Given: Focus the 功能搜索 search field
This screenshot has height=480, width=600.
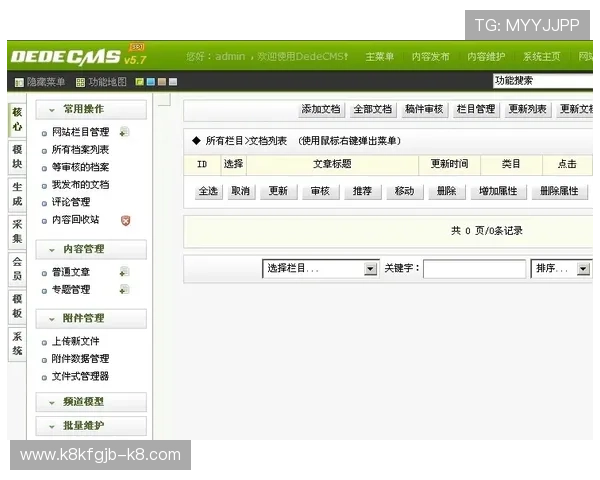Looking at the screenshot, I should (543, 81).
